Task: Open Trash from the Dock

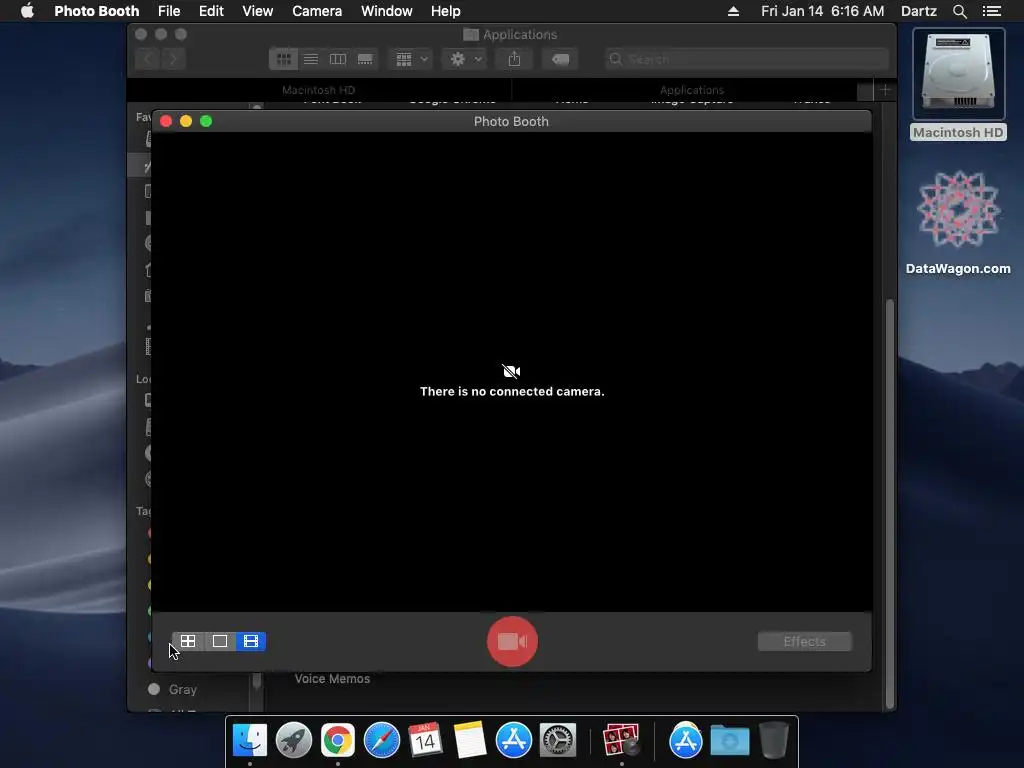Action: tap(774, 741)
